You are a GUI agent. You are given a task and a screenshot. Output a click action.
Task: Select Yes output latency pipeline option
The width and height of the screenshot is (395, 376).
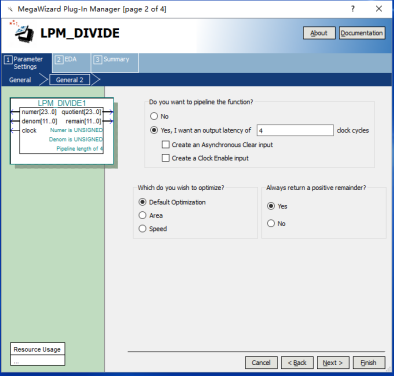coord(154,130)
